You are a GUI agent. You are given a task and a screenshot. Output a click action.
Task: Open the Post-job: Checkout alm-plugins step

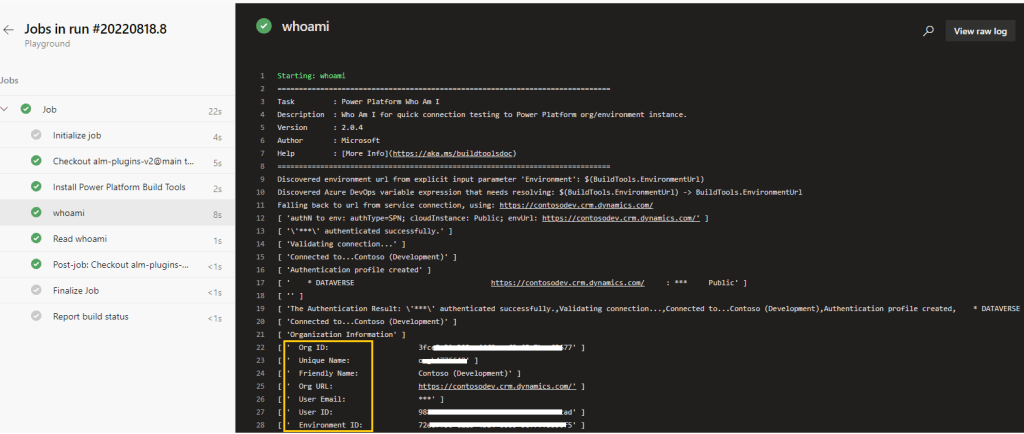(x=120, y=265)
